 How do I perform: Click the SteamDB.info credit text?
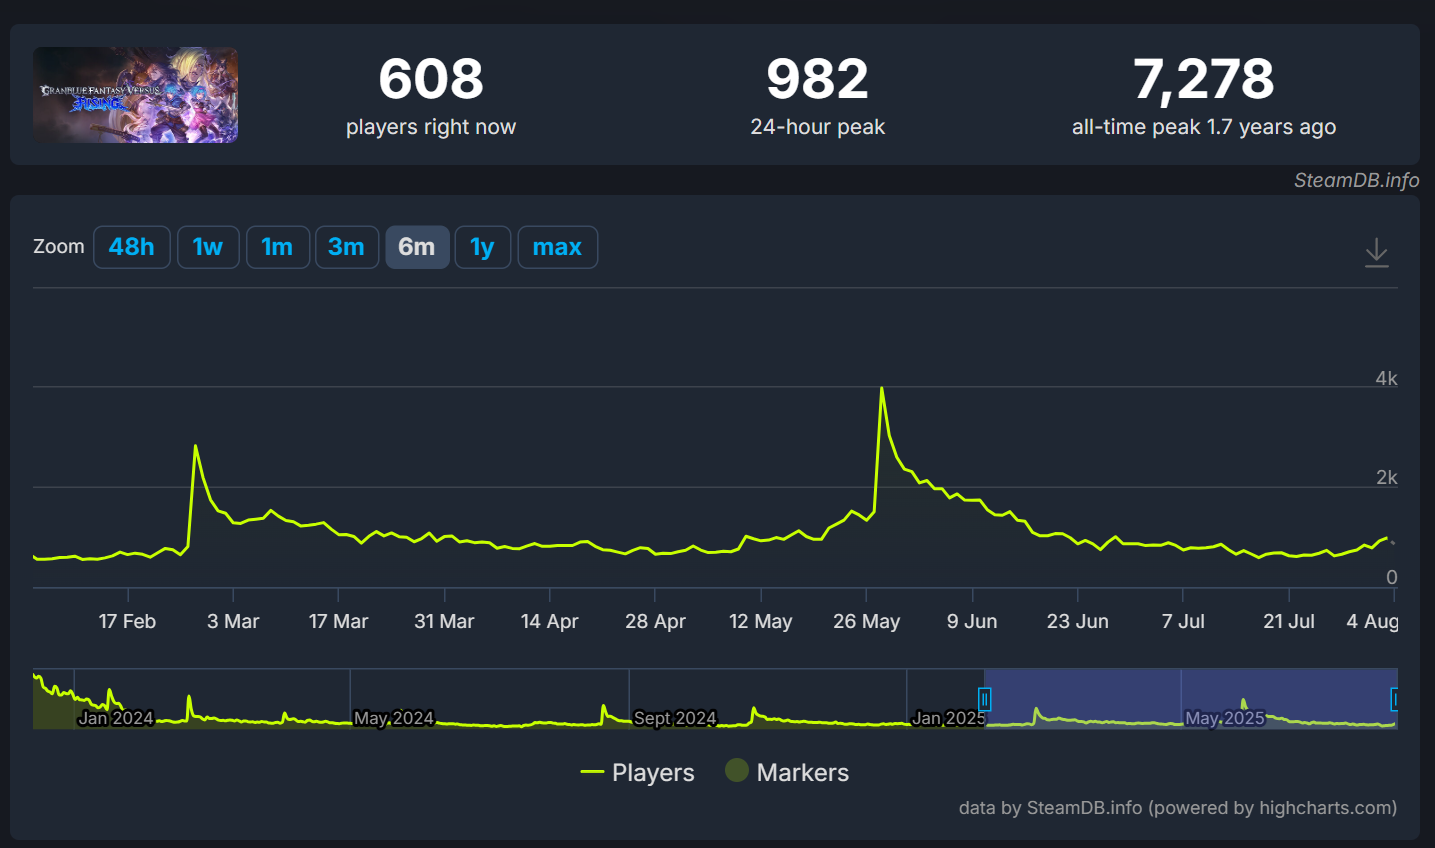point(1356,180)
